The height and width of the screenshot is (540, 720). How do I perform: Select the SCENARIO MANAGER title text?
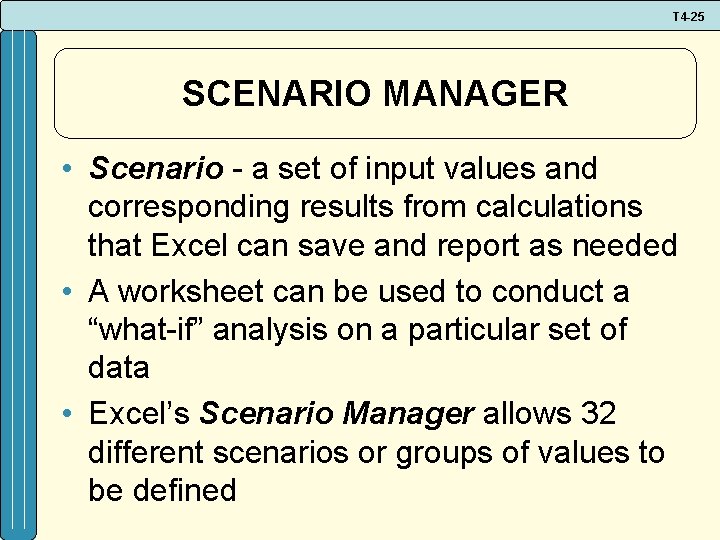[x=374, y=94]
